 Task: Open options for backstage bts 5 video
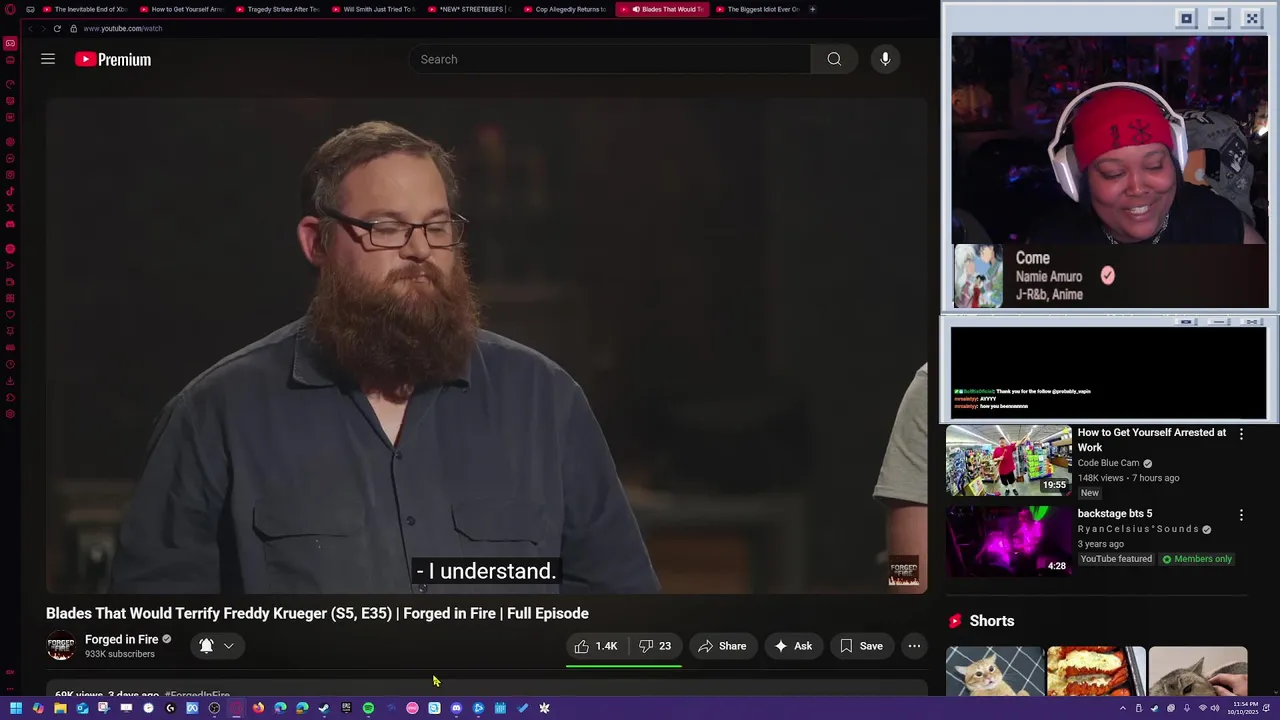(x=1241, y=515)
